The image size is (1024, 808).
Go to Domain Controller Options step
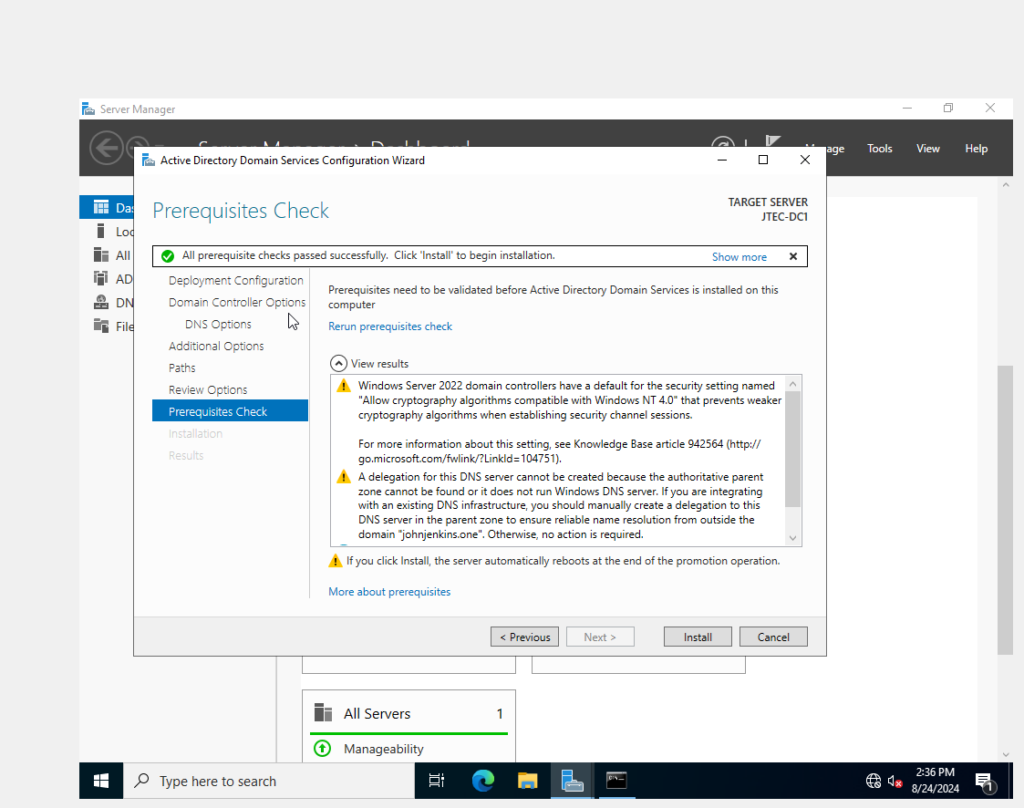(x=236, y=302)
